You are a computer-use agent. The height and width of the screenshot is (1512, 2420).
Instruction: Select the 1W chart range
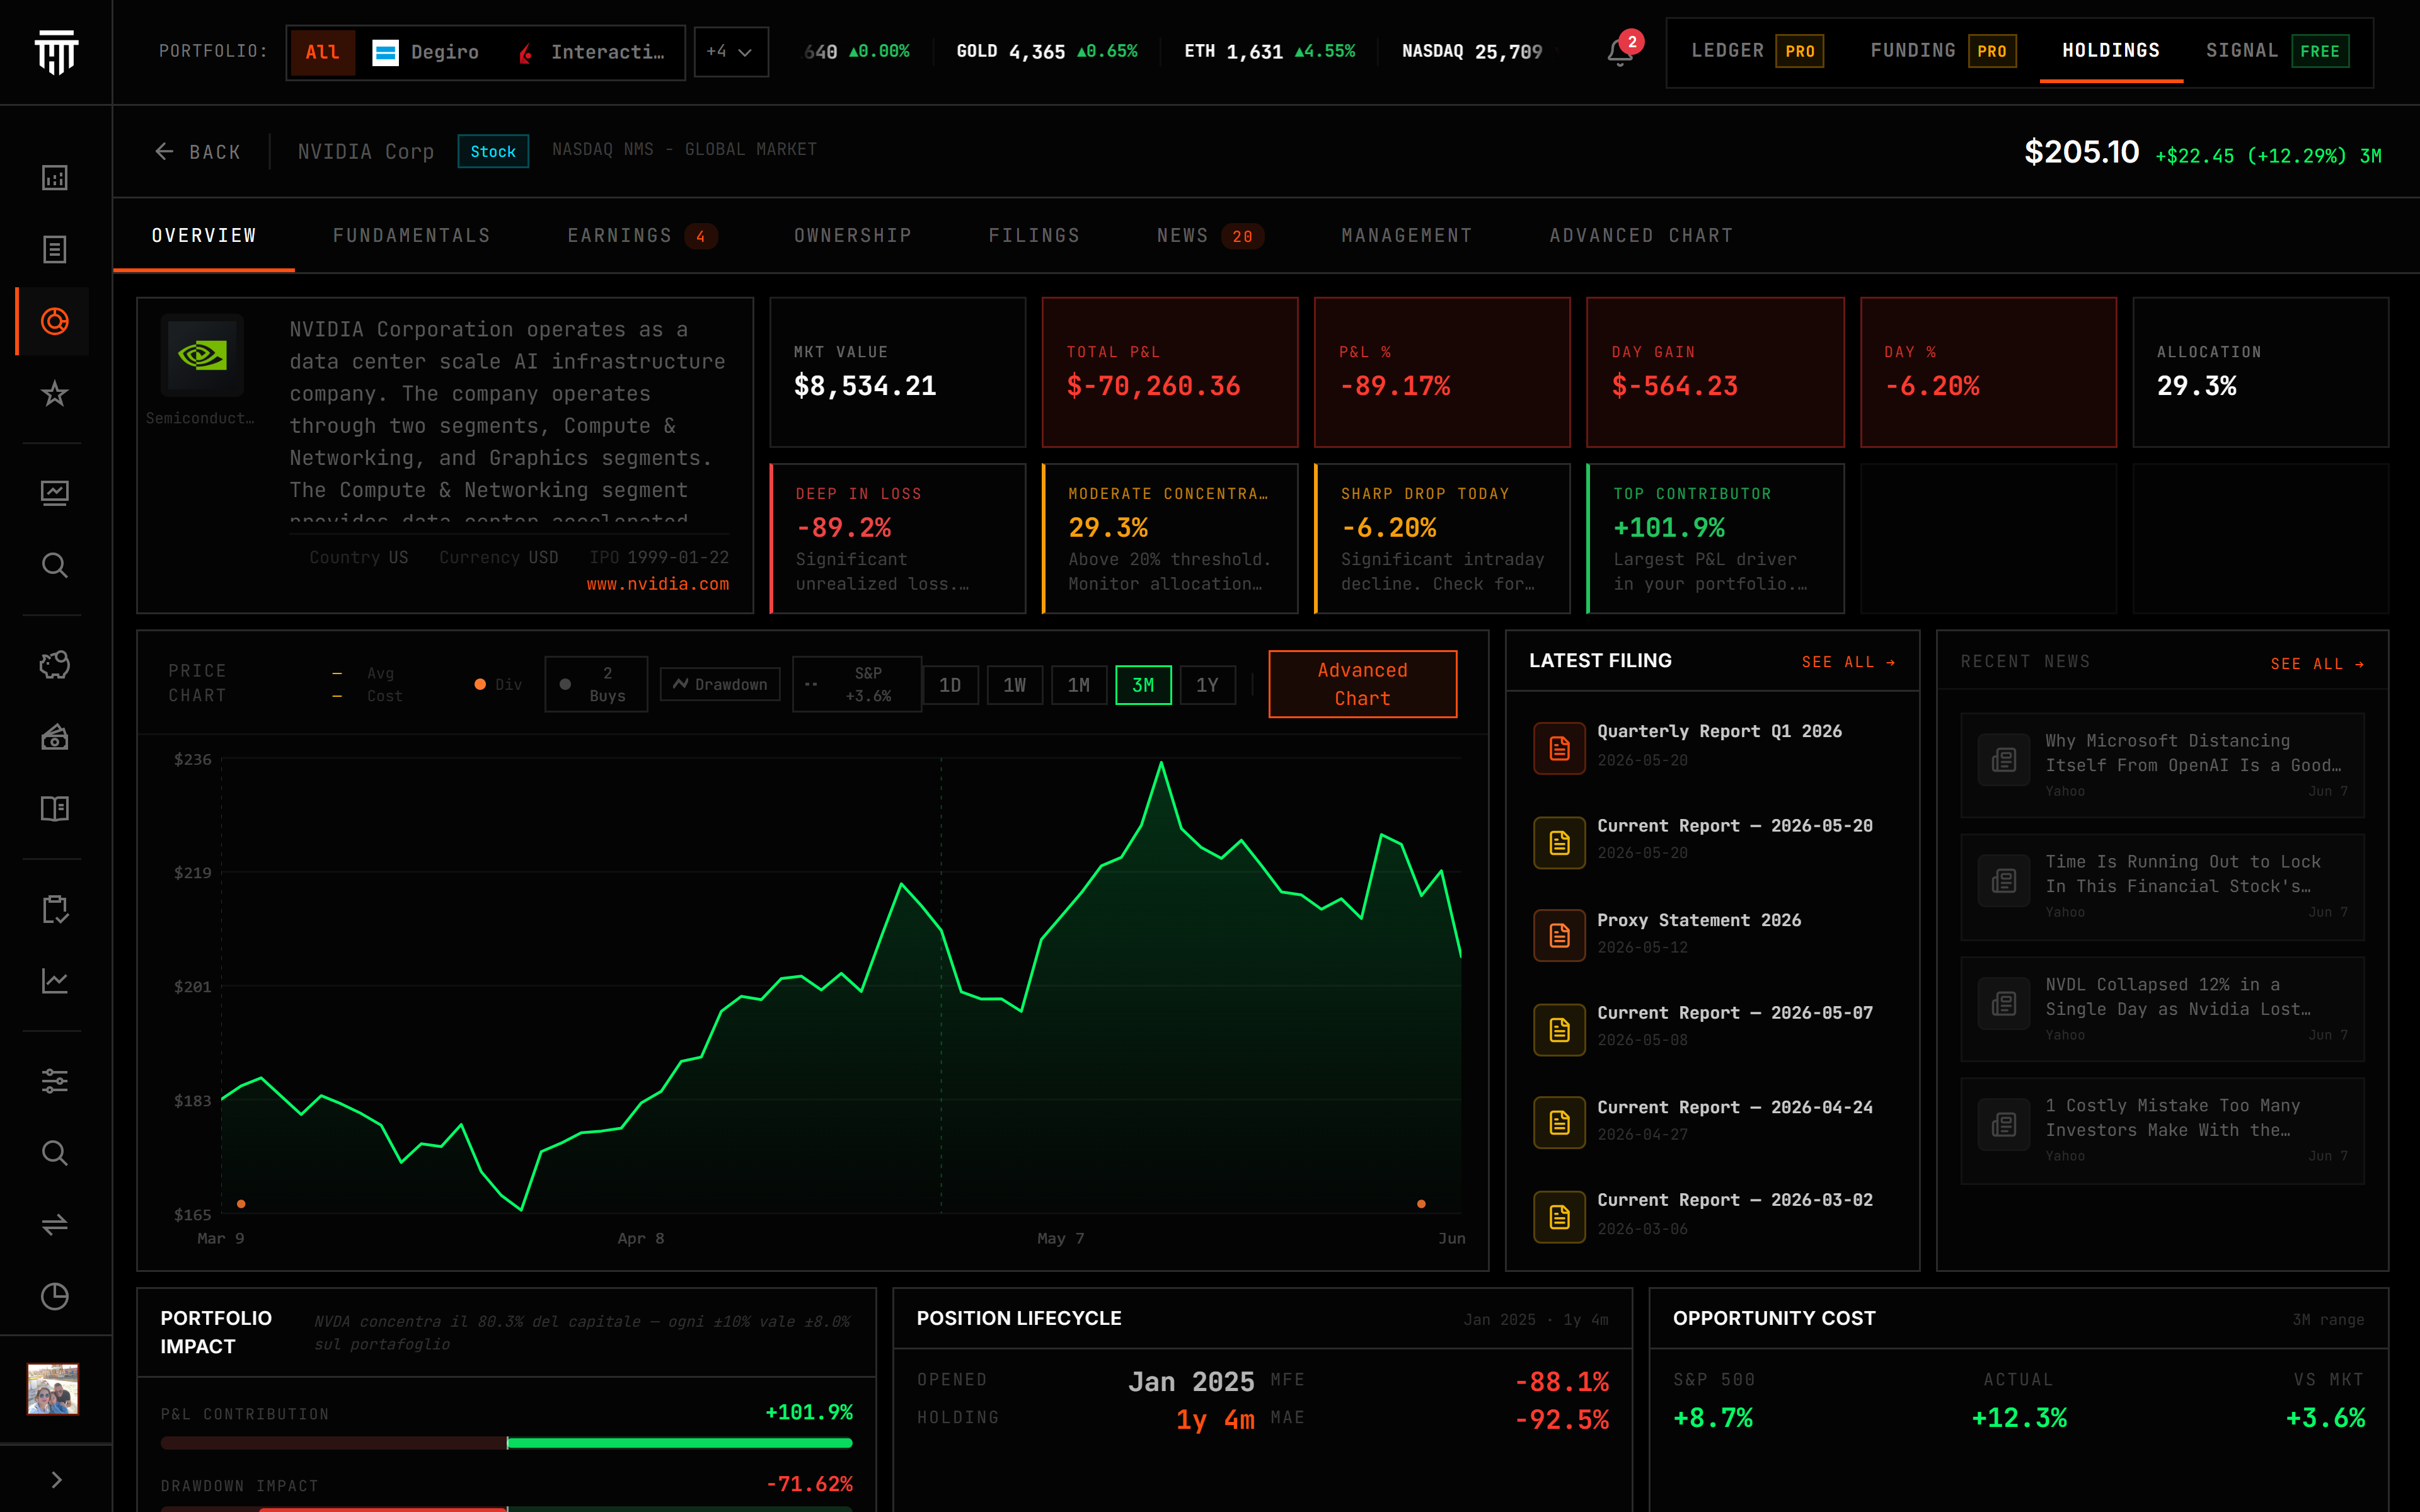1015,685
